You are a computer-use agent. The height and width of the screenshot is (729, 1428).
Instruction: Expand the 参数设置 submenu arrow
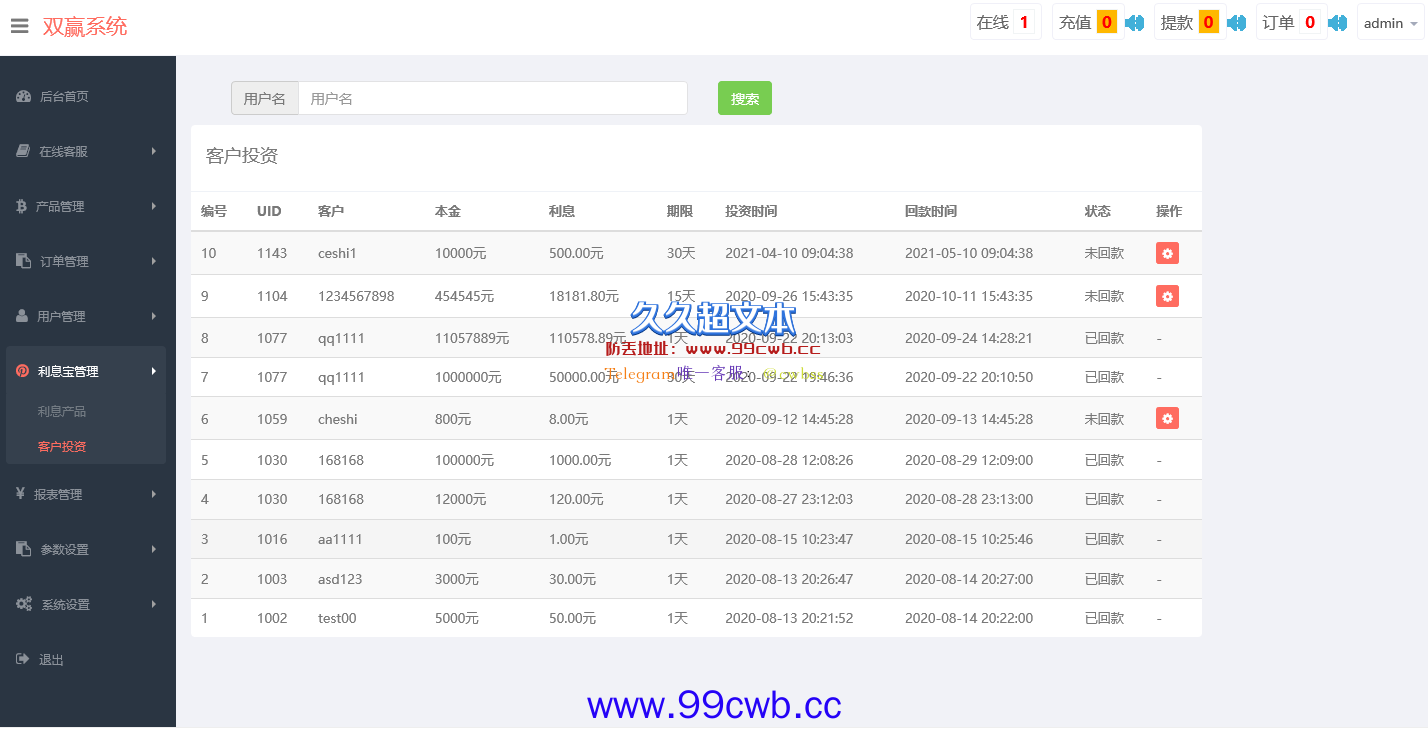(154, 549)
